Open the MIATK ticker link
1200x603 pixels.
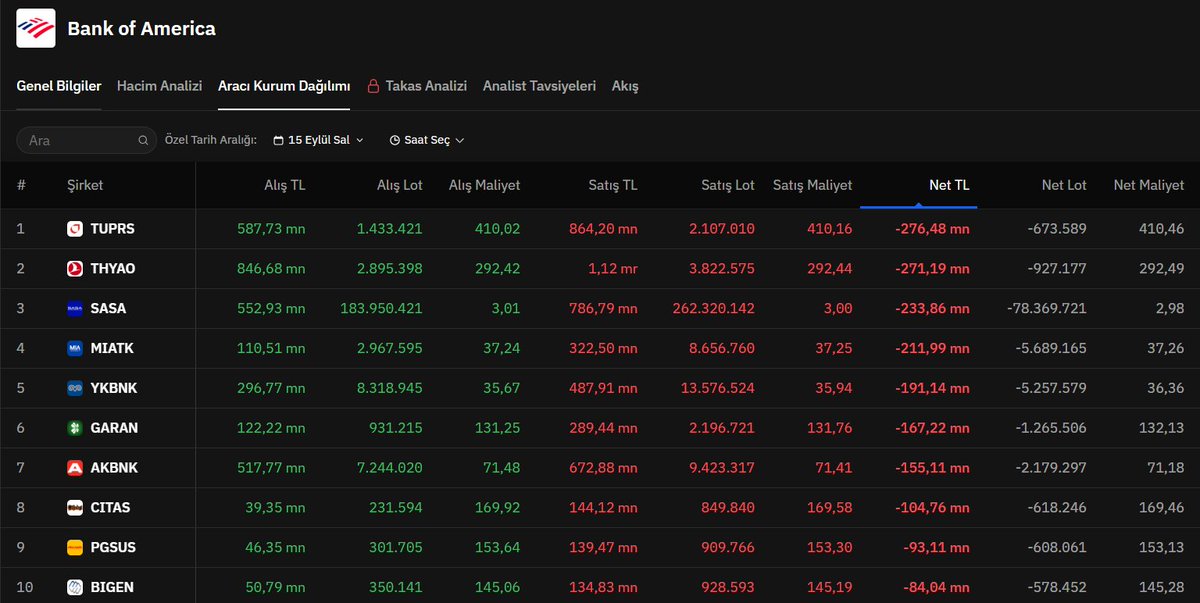click(112, 348)
